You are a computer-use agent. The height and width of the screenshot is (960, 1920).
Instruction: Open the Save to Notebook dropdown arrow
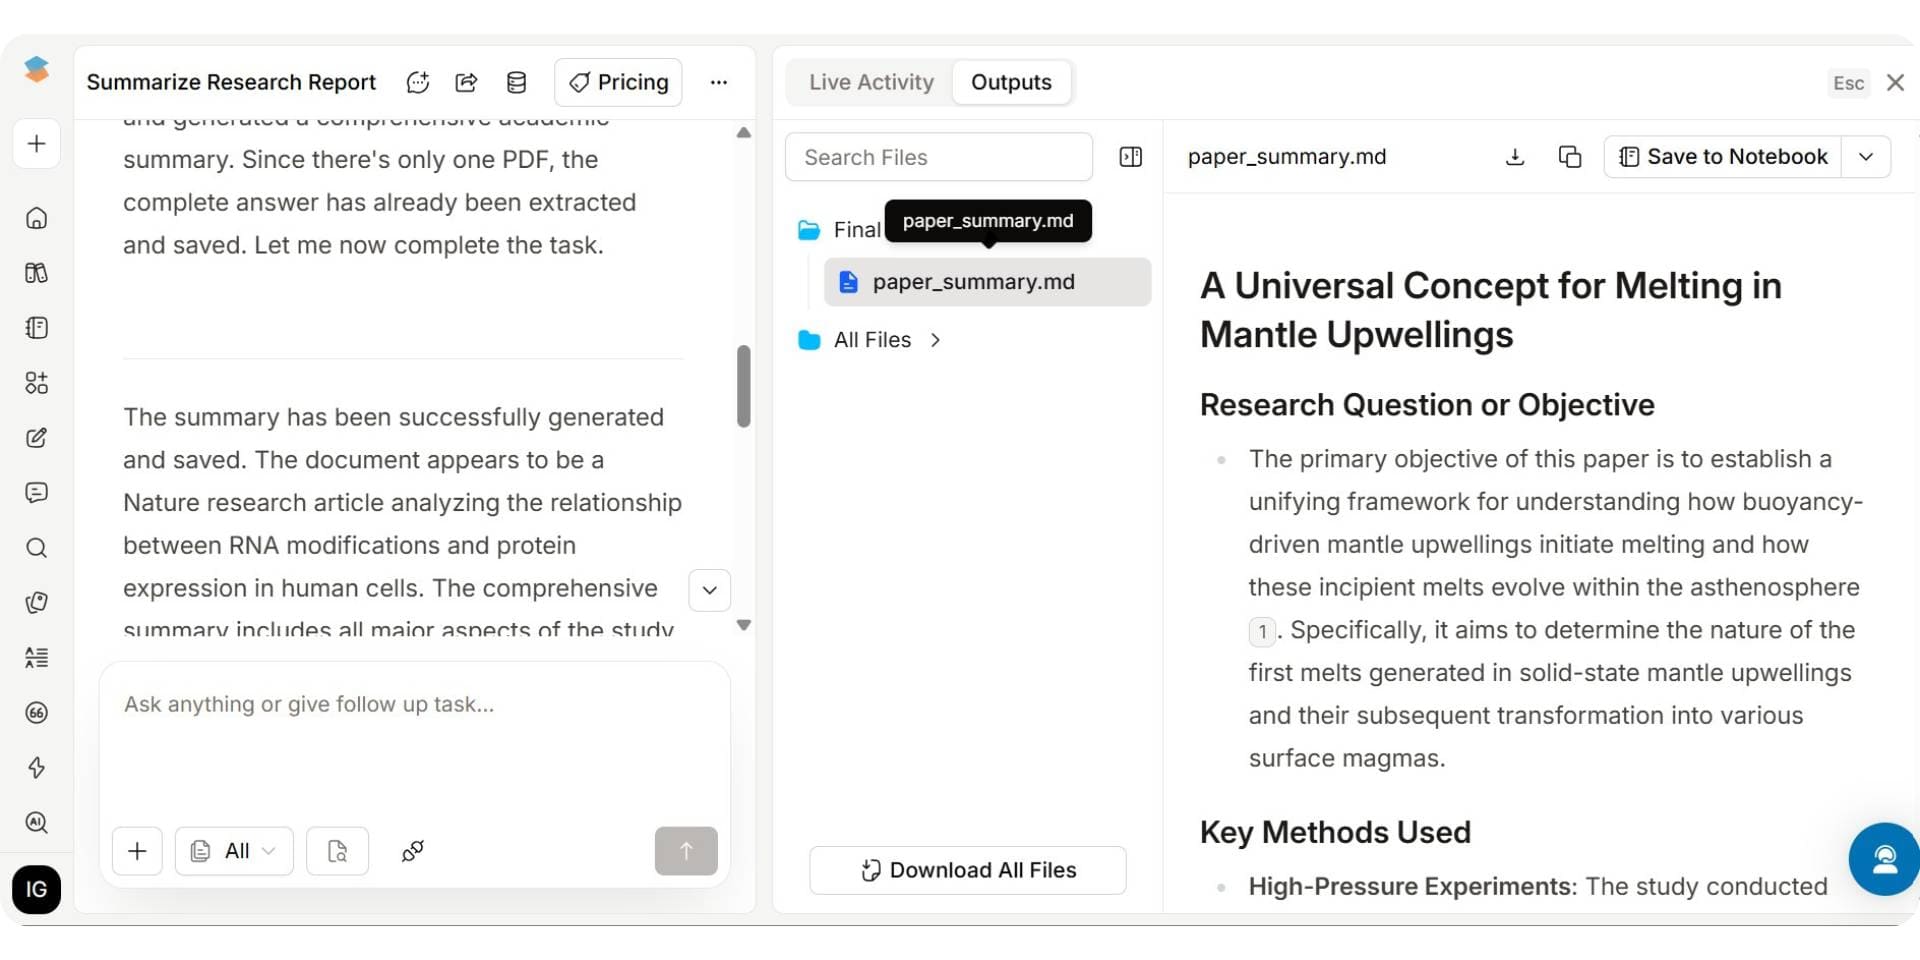coord(1865,157)
